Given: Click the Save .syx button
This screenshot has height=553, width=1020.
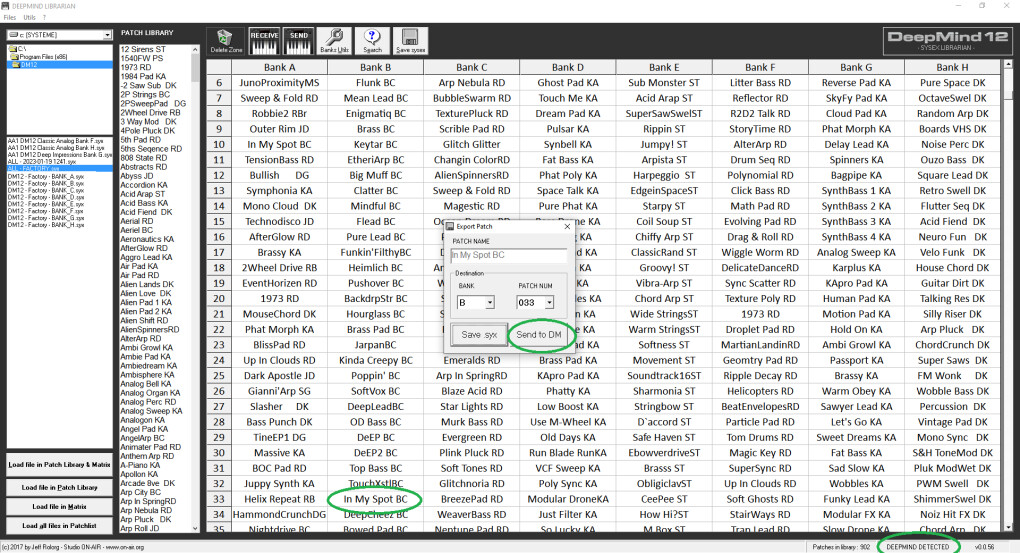Looking at the screenshot, I should tap(479, 334).
